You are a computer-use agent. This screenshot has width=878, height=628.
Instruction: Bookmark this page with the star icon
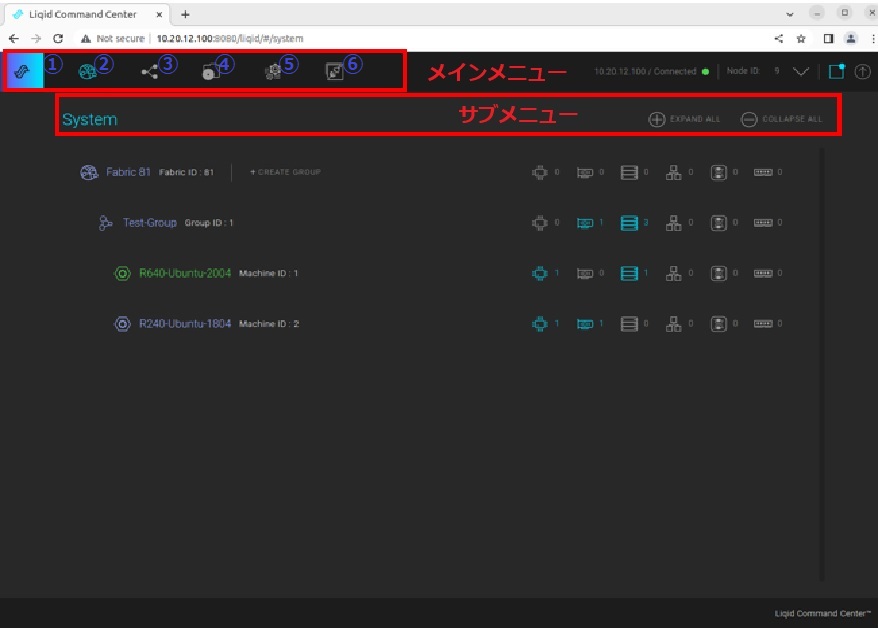pyautogui.click(x=801, y=39)
